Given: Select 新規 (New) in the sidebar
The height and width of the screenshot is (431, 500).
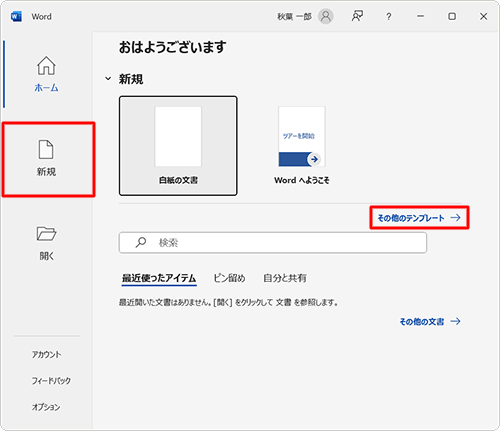Looking at the screenshot, I should click(46, 159).
